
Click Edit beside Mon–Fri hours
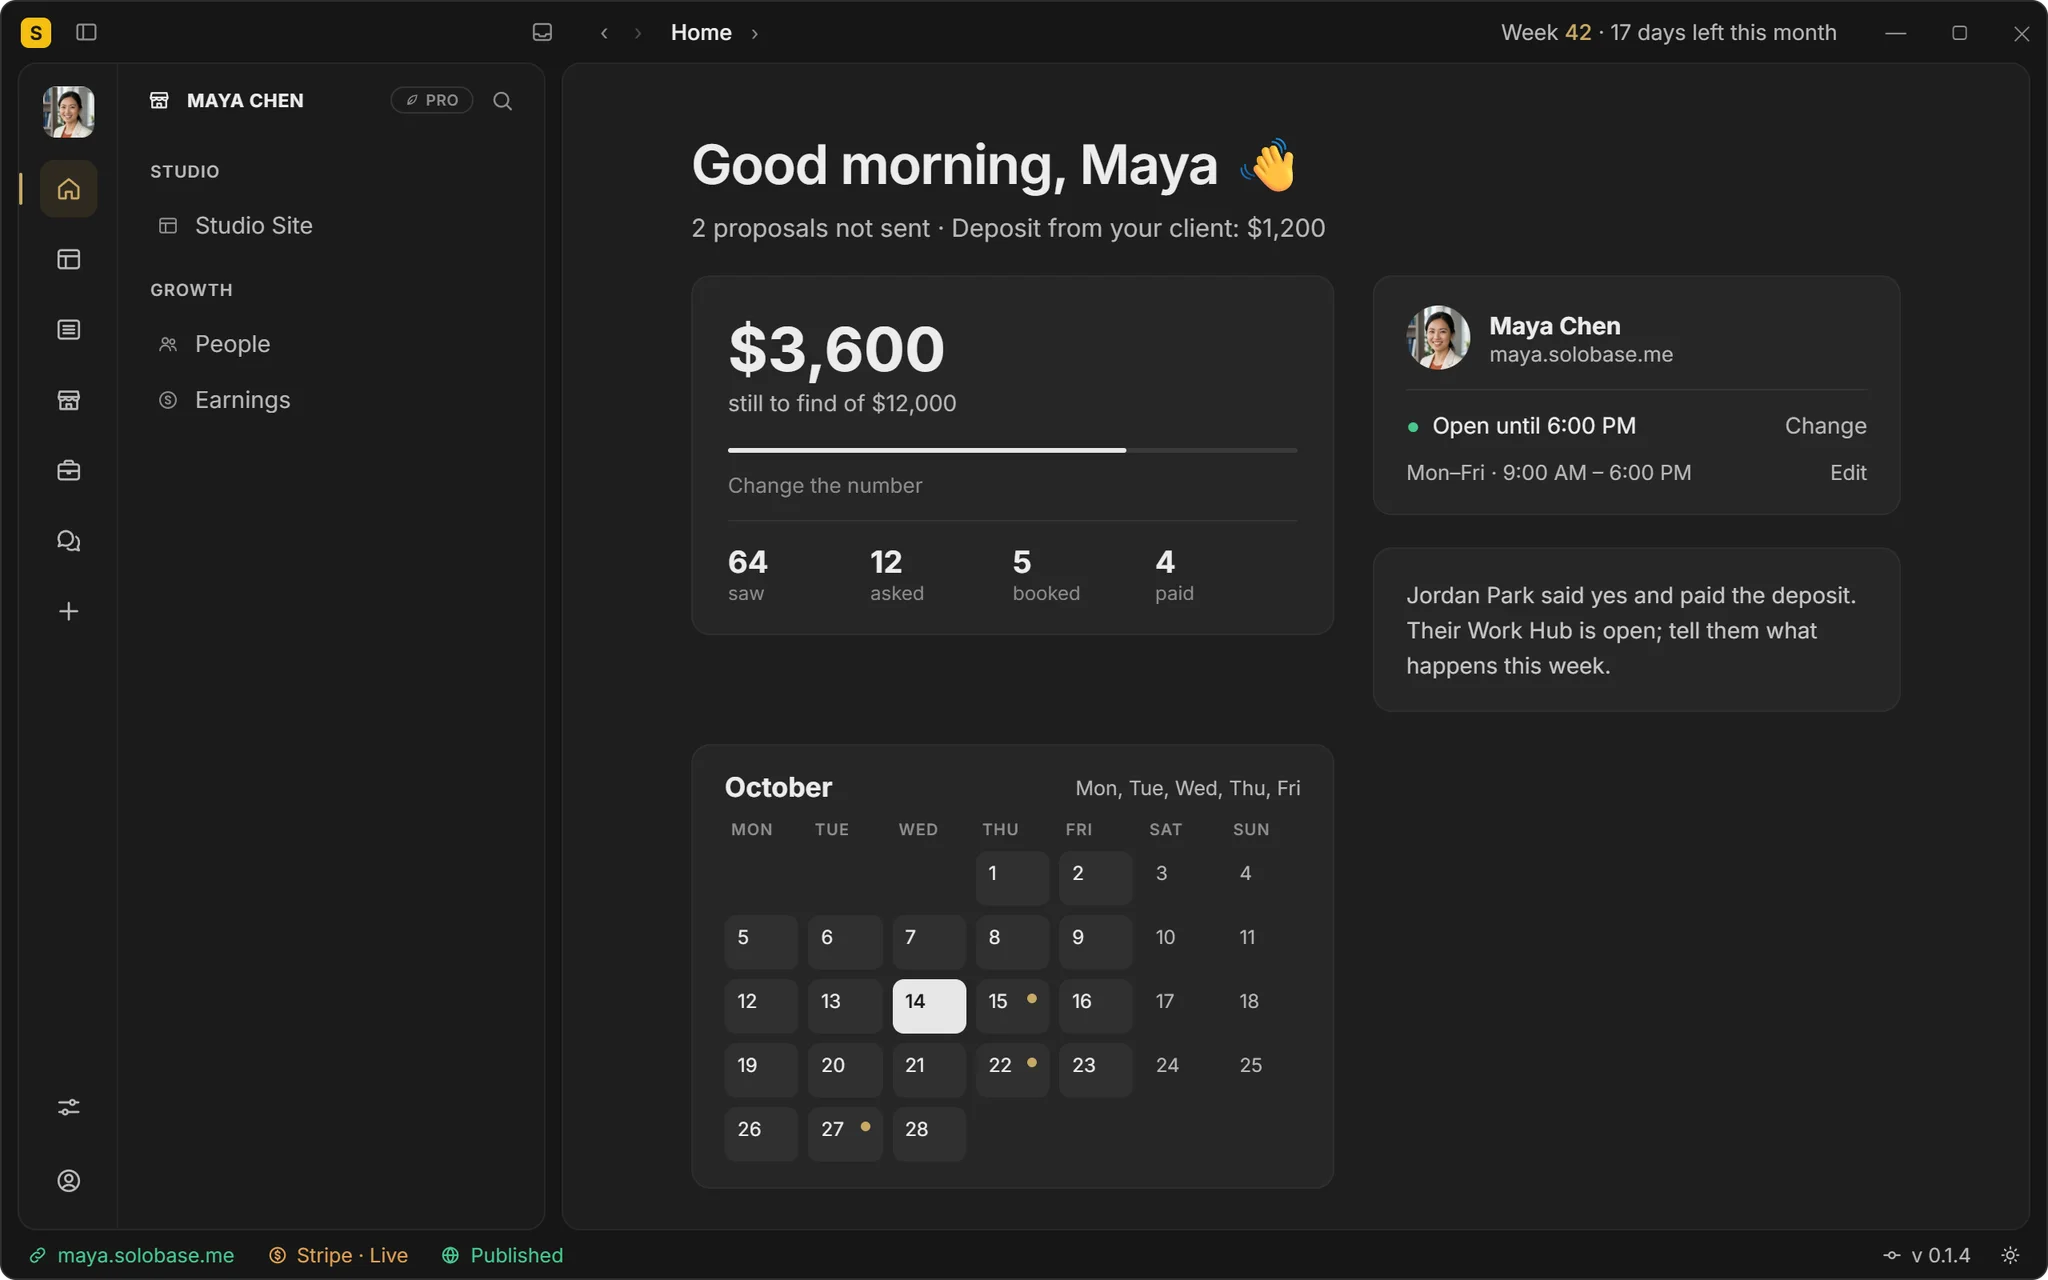click(x=1848, y=472)
